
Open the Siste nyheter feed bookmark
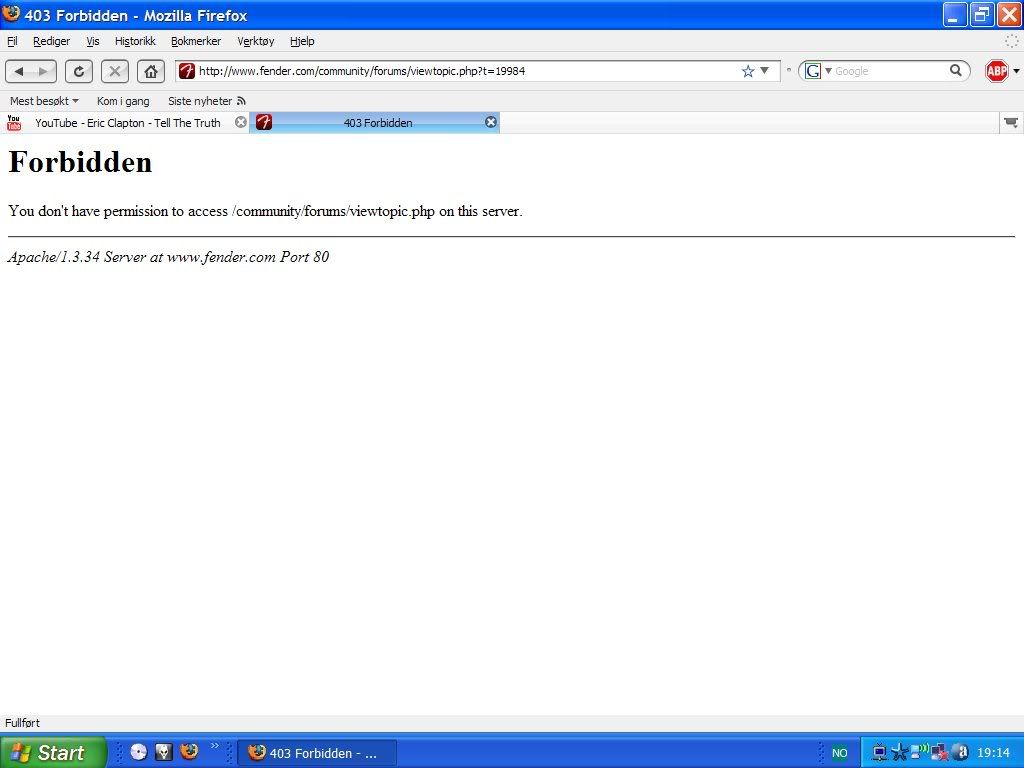click(206, 101)
